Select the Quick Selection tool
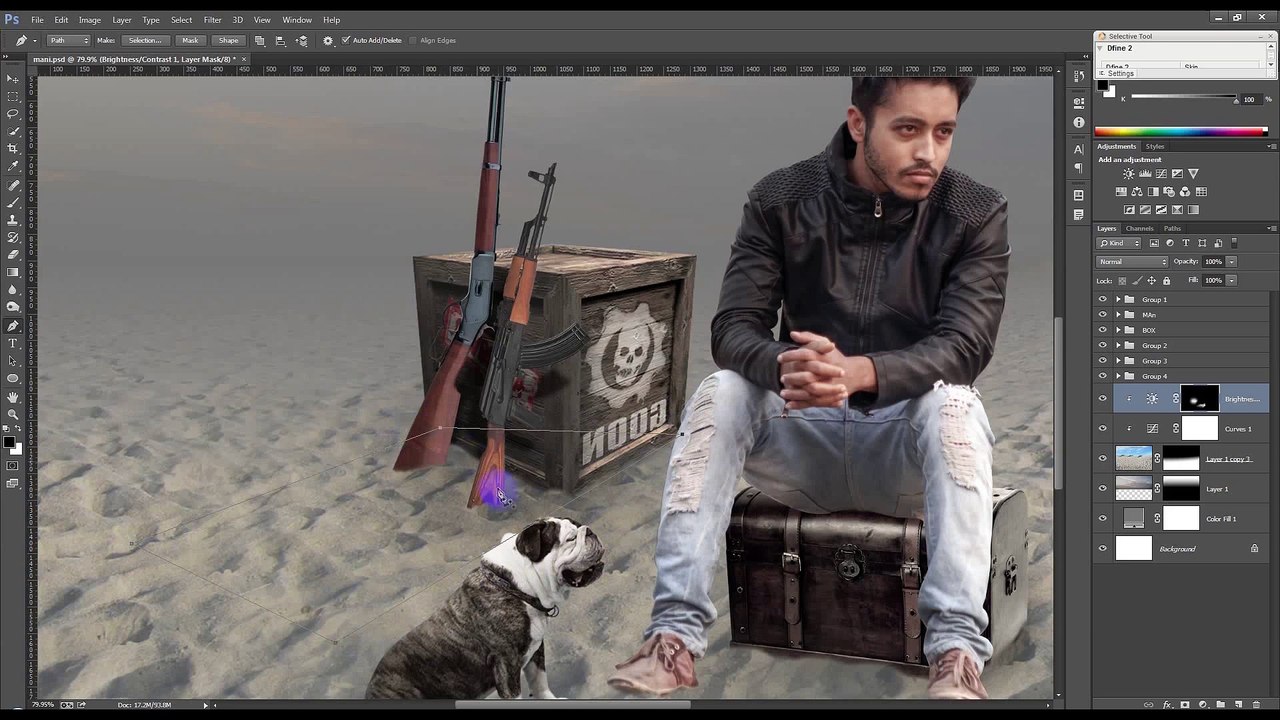Screen dimensions: 1280x720 [x=13, y=131]
